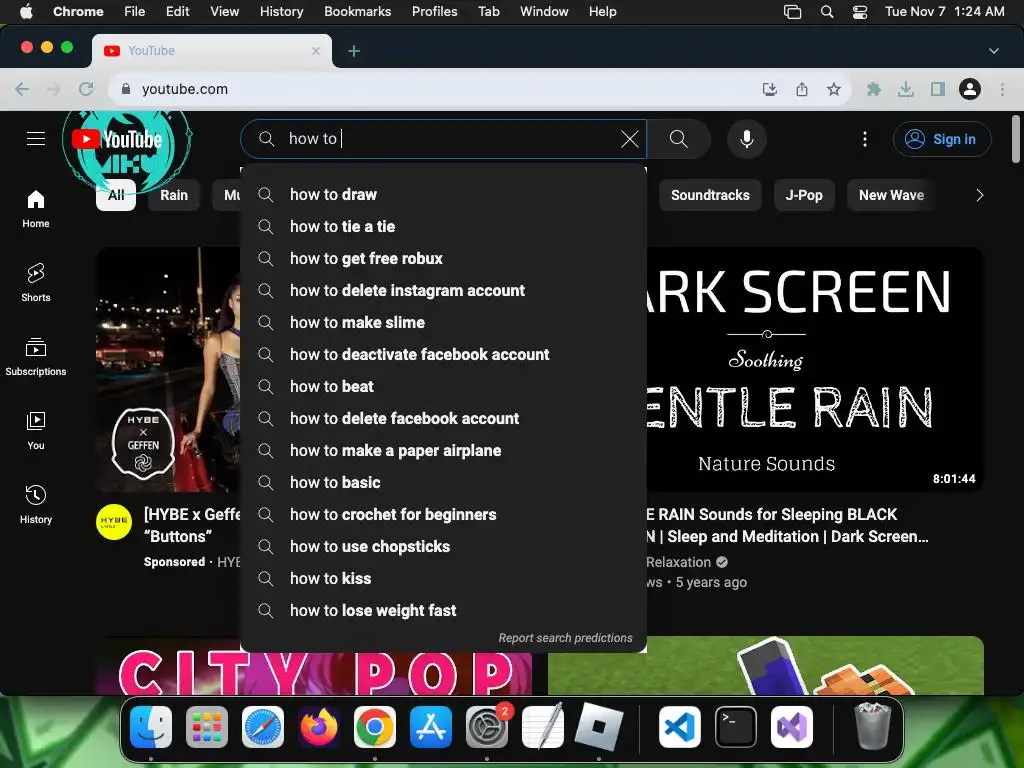1024x768 pixels.
Task: Open rain sounds video title link
Action: coord(787,525)
